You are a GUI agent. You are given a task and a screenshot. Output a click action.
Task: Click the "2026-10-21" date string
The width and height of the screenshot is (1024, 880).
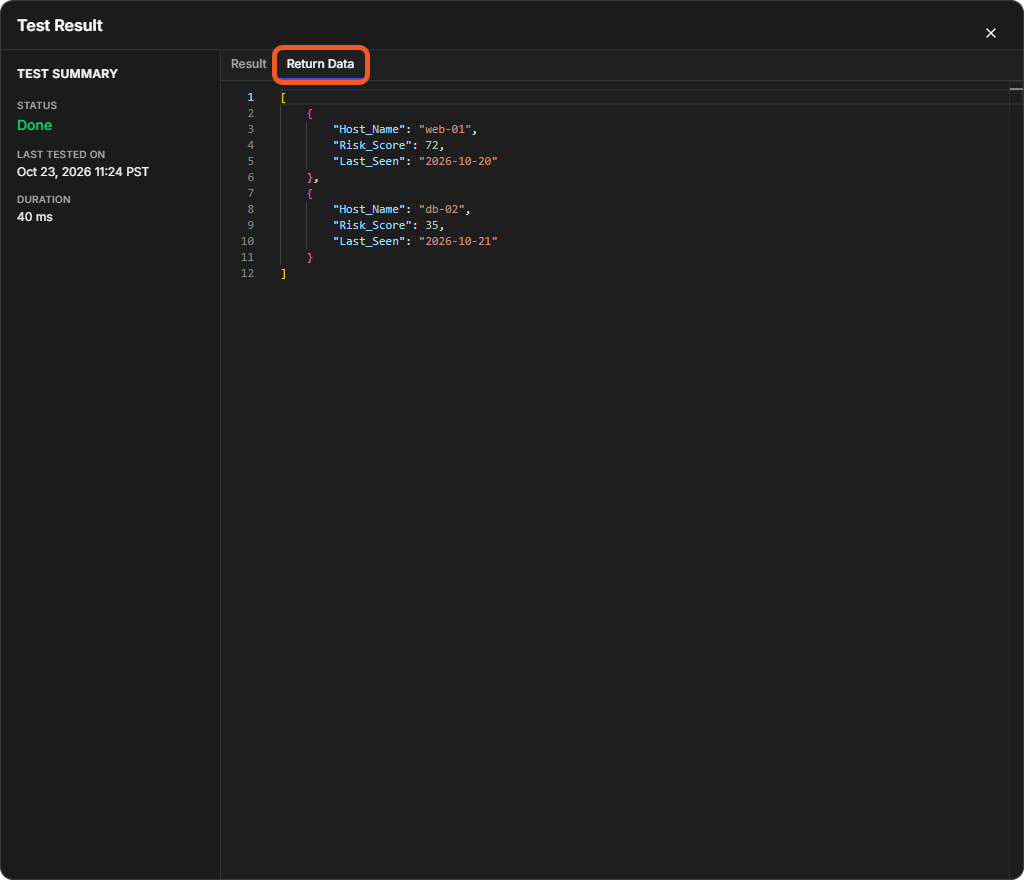pyautogui.click(x=458, y=241)
